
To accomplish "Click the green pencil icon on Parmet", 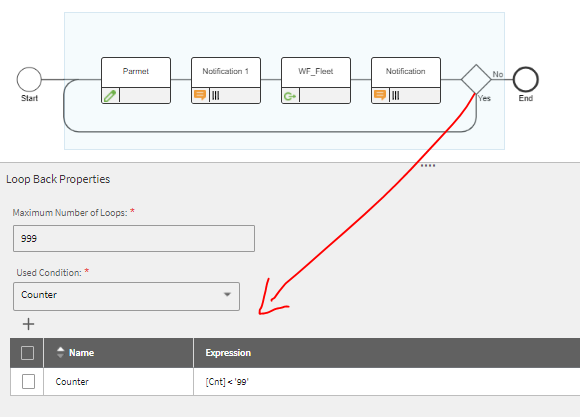I will pos(110,96).
